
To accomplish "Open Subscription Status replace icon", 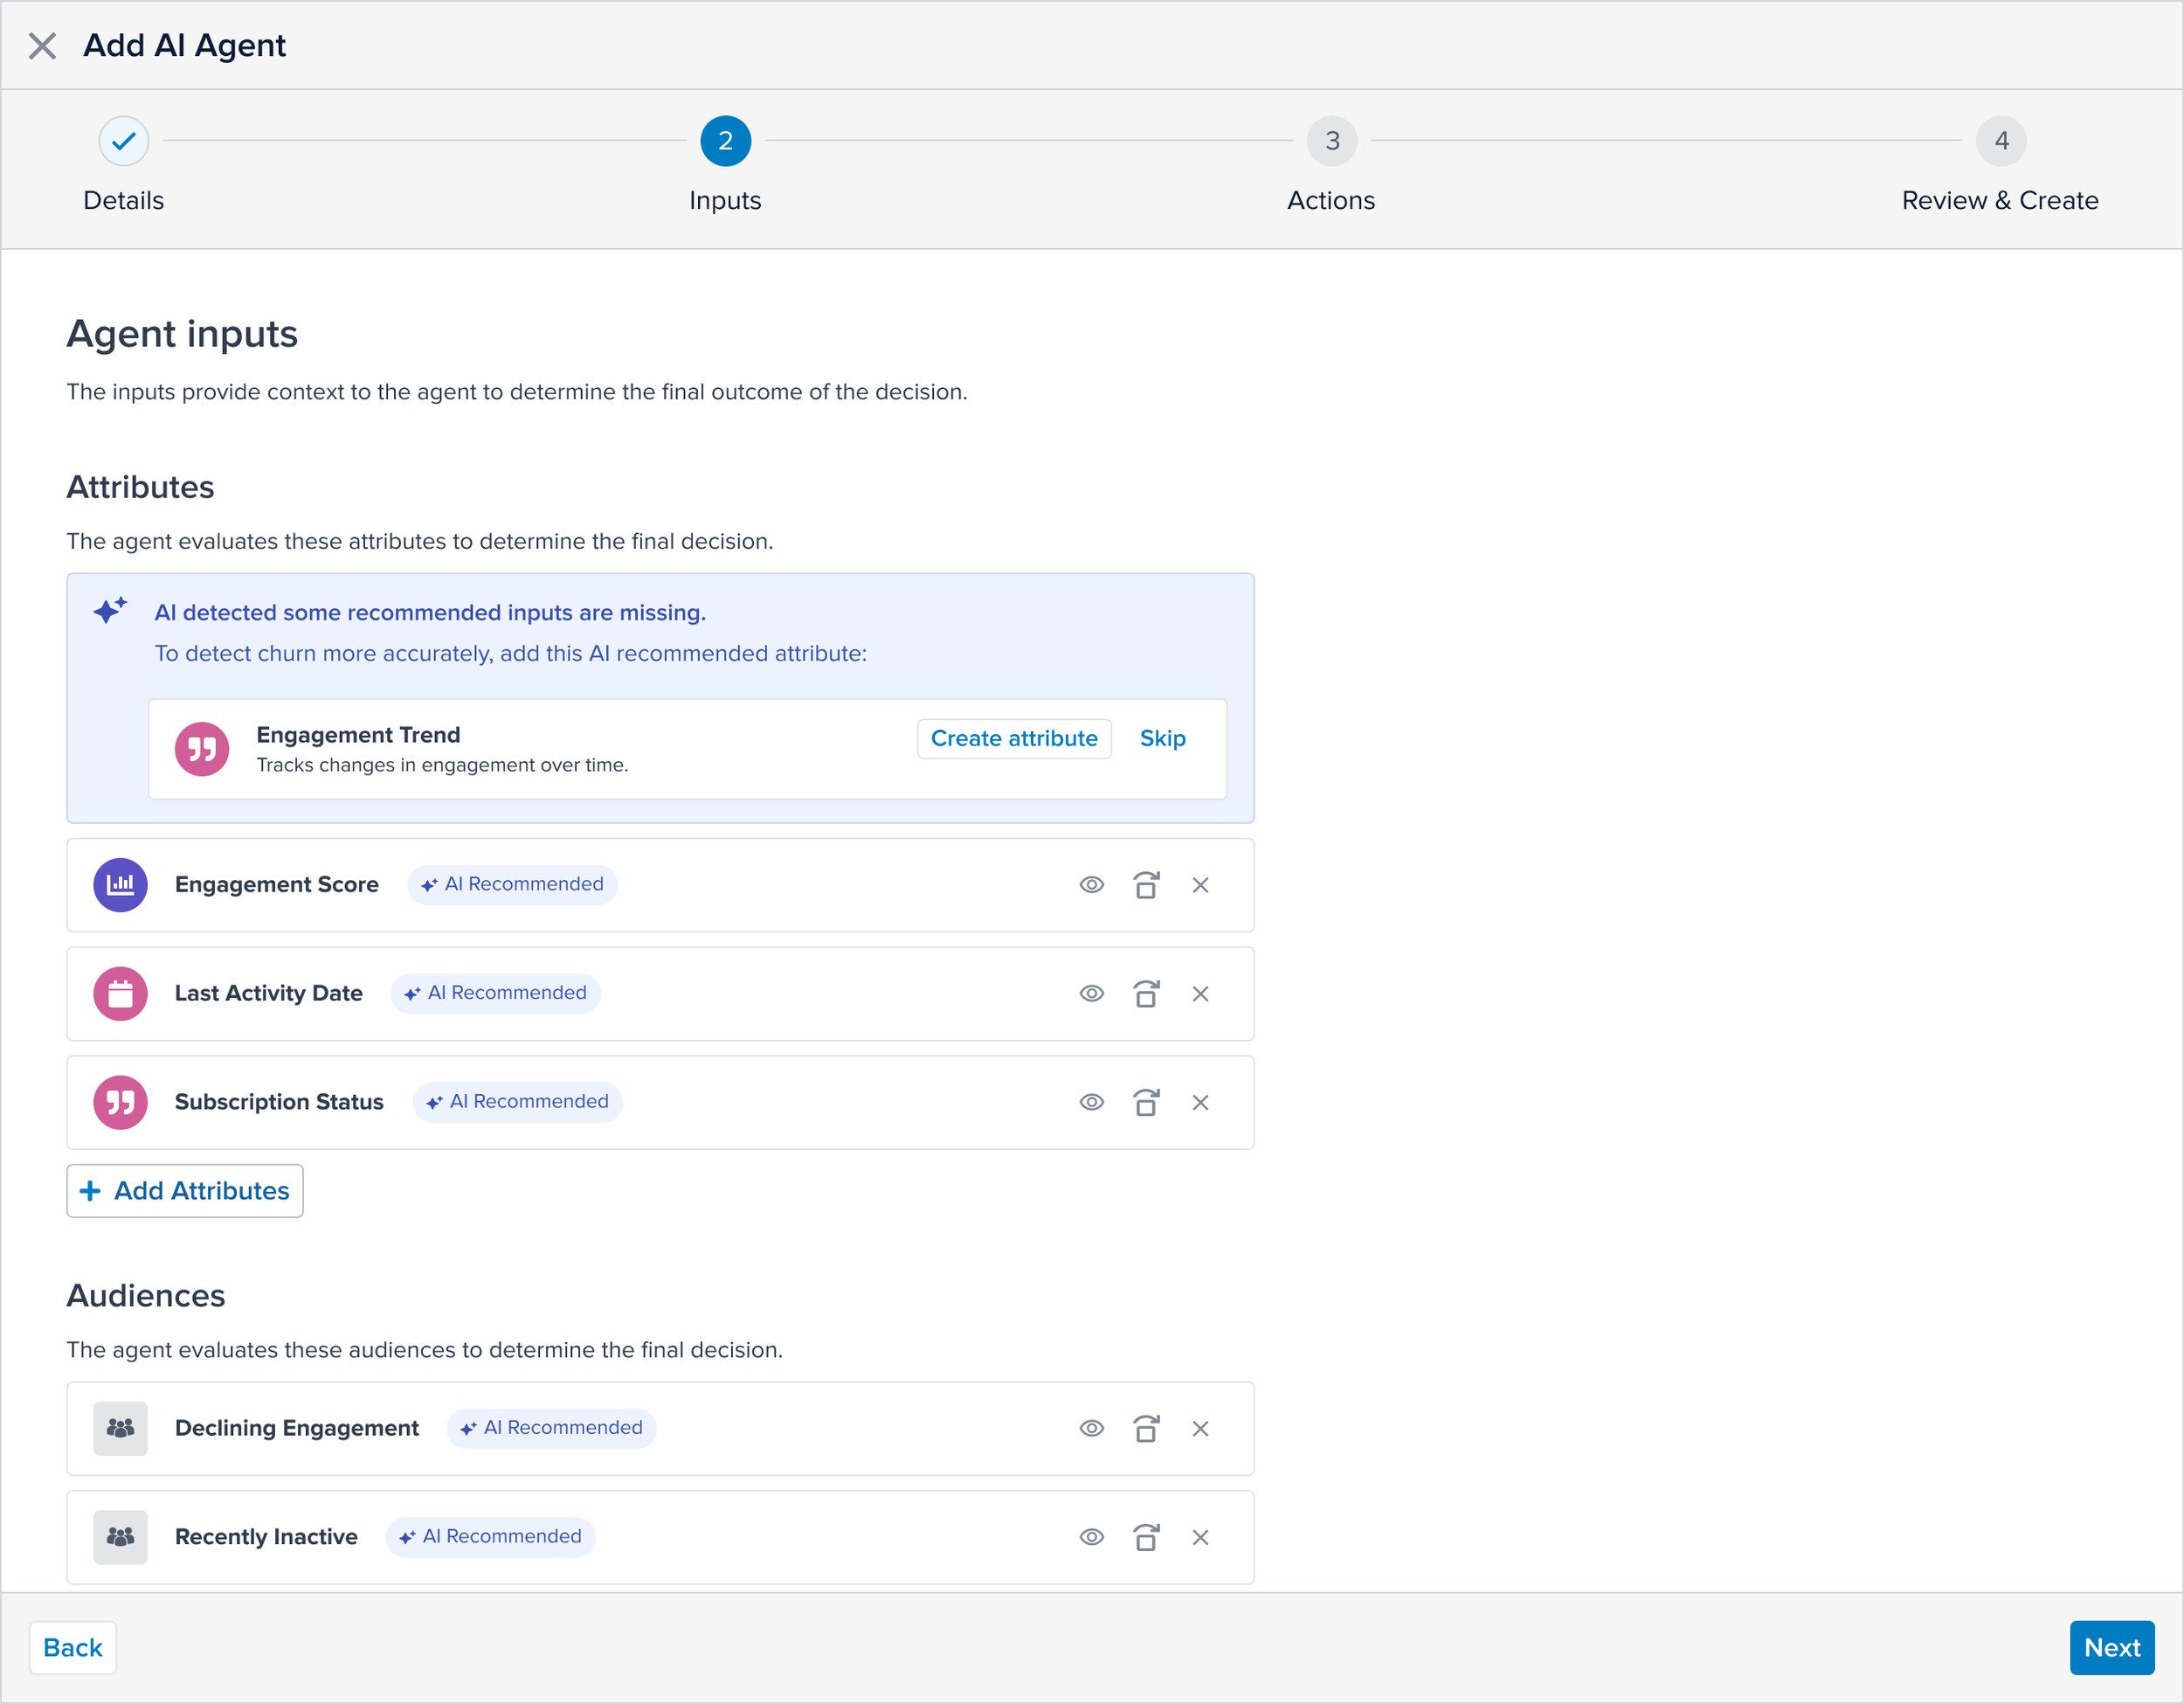I will click(x=1146, y=1102).
